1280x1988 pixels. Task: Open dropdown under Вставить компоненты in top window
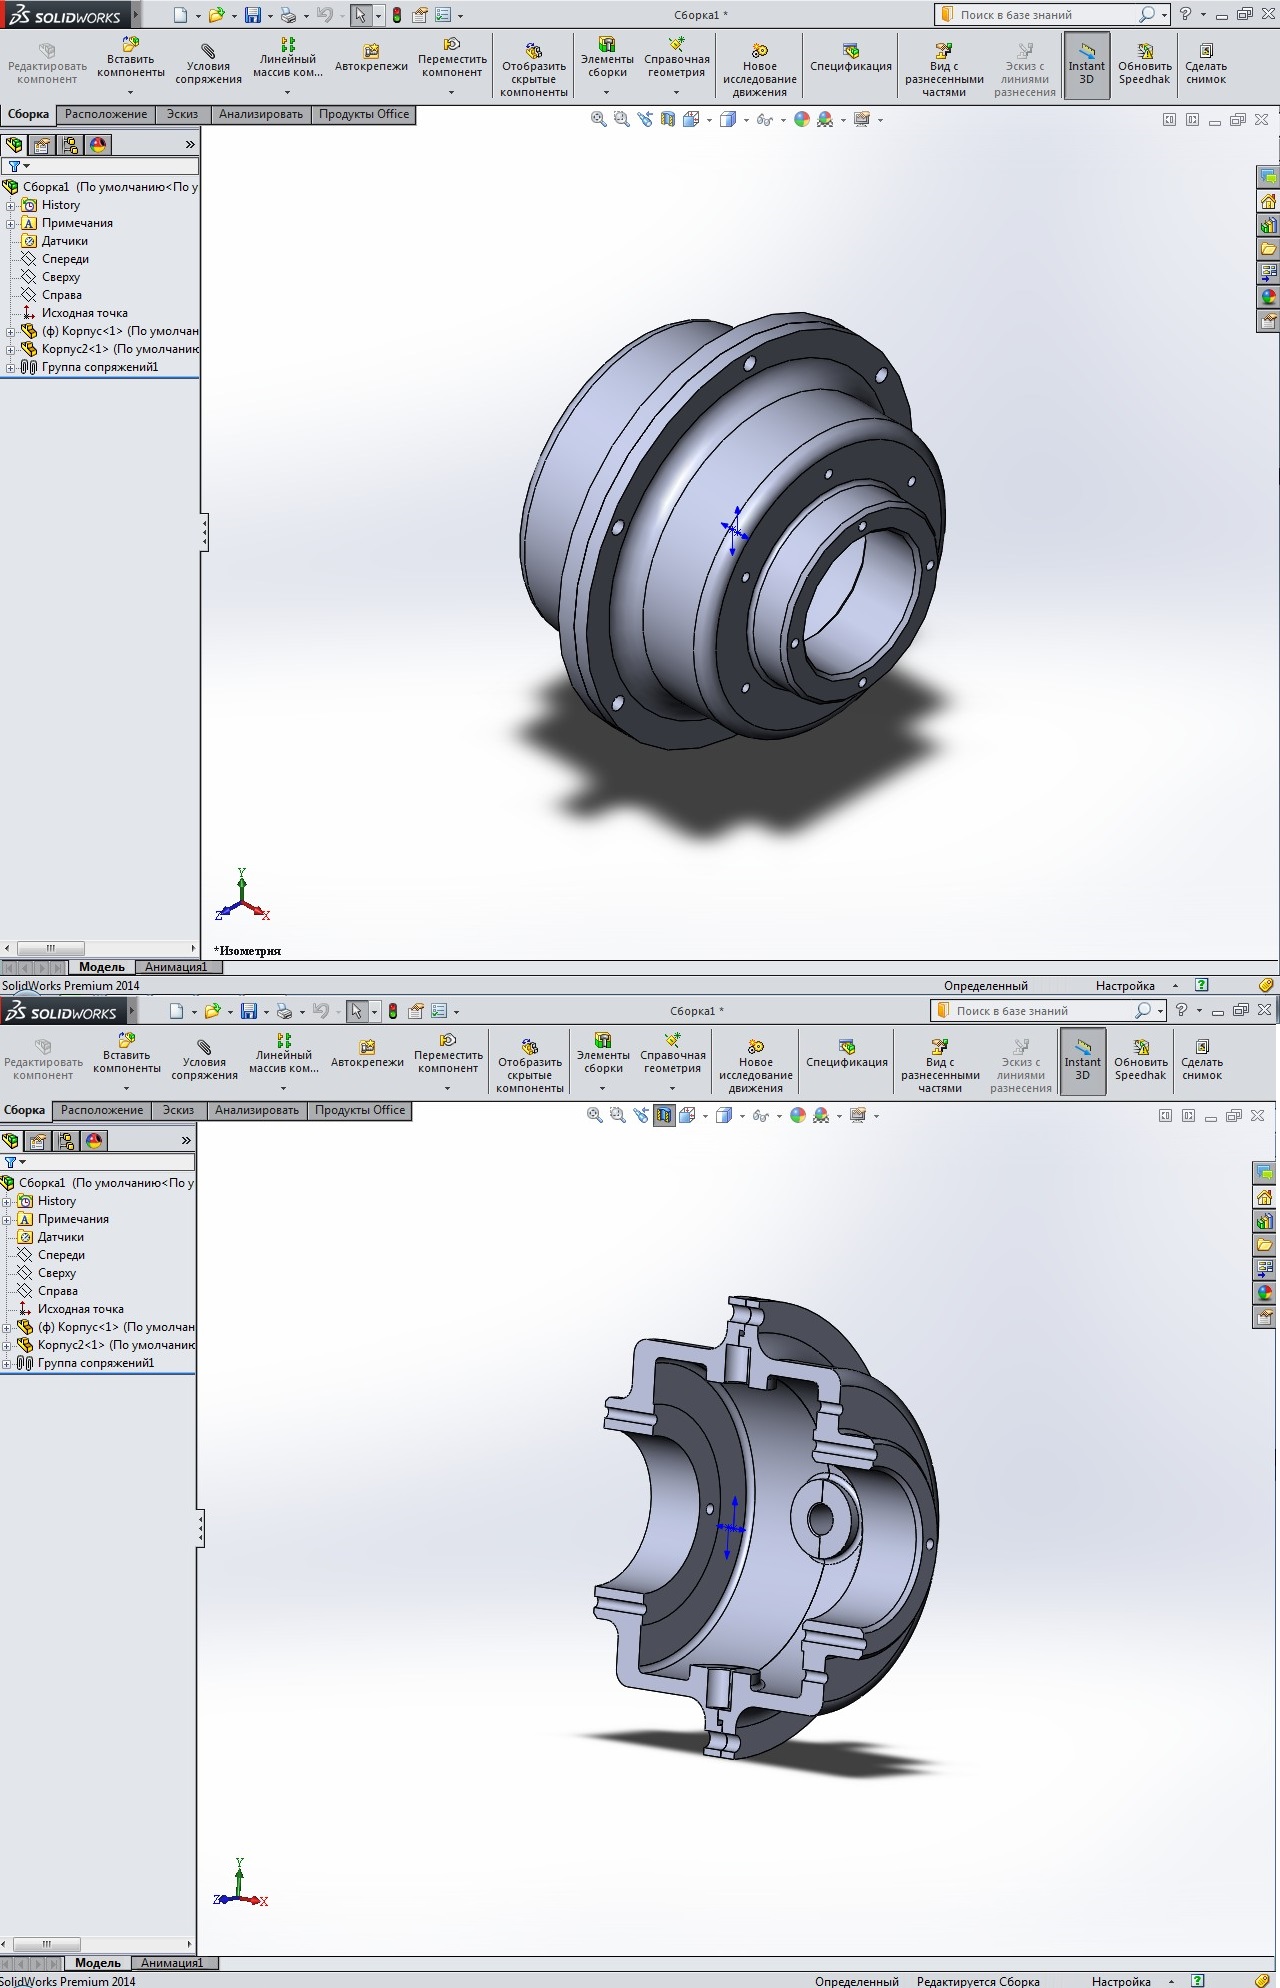(131, 92)
